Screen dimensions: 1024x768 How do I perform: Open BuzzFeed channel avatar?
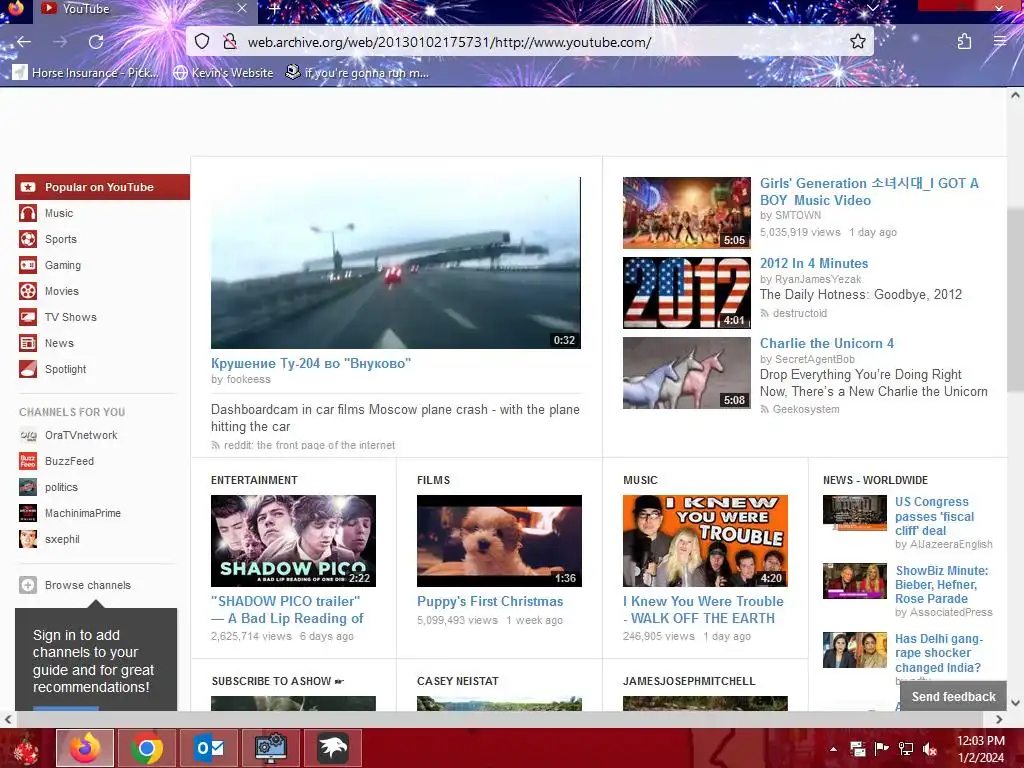pos(27,461)
